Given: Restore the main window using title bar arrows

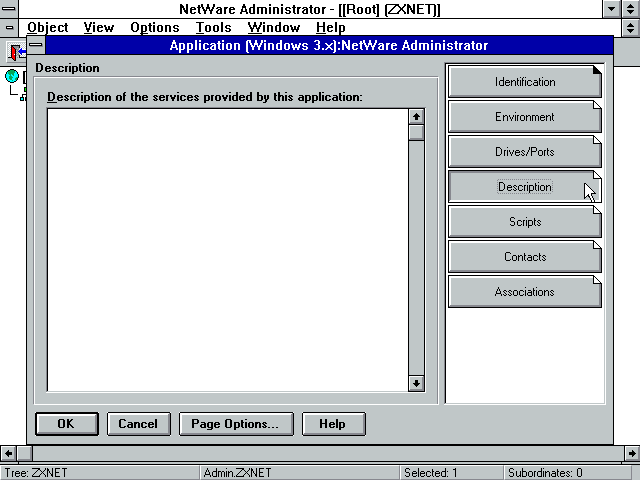Looking at the screenshot, I should pos(631,9).
